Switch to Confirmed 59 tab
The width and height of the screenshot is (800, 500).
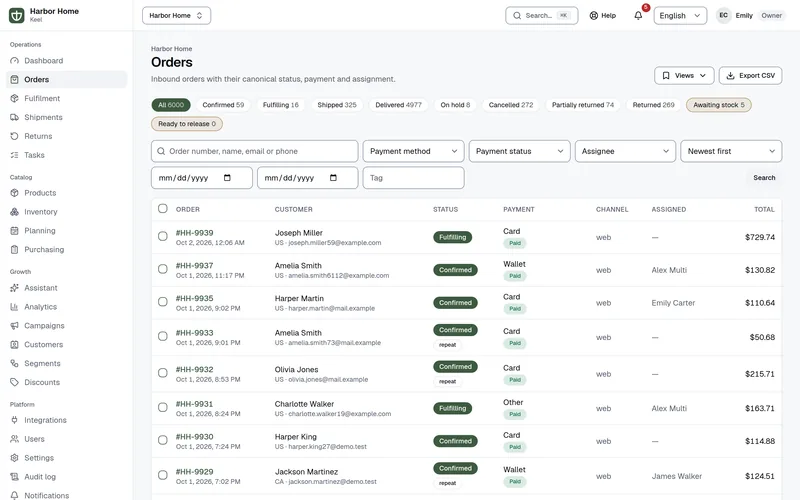point(223,105)
